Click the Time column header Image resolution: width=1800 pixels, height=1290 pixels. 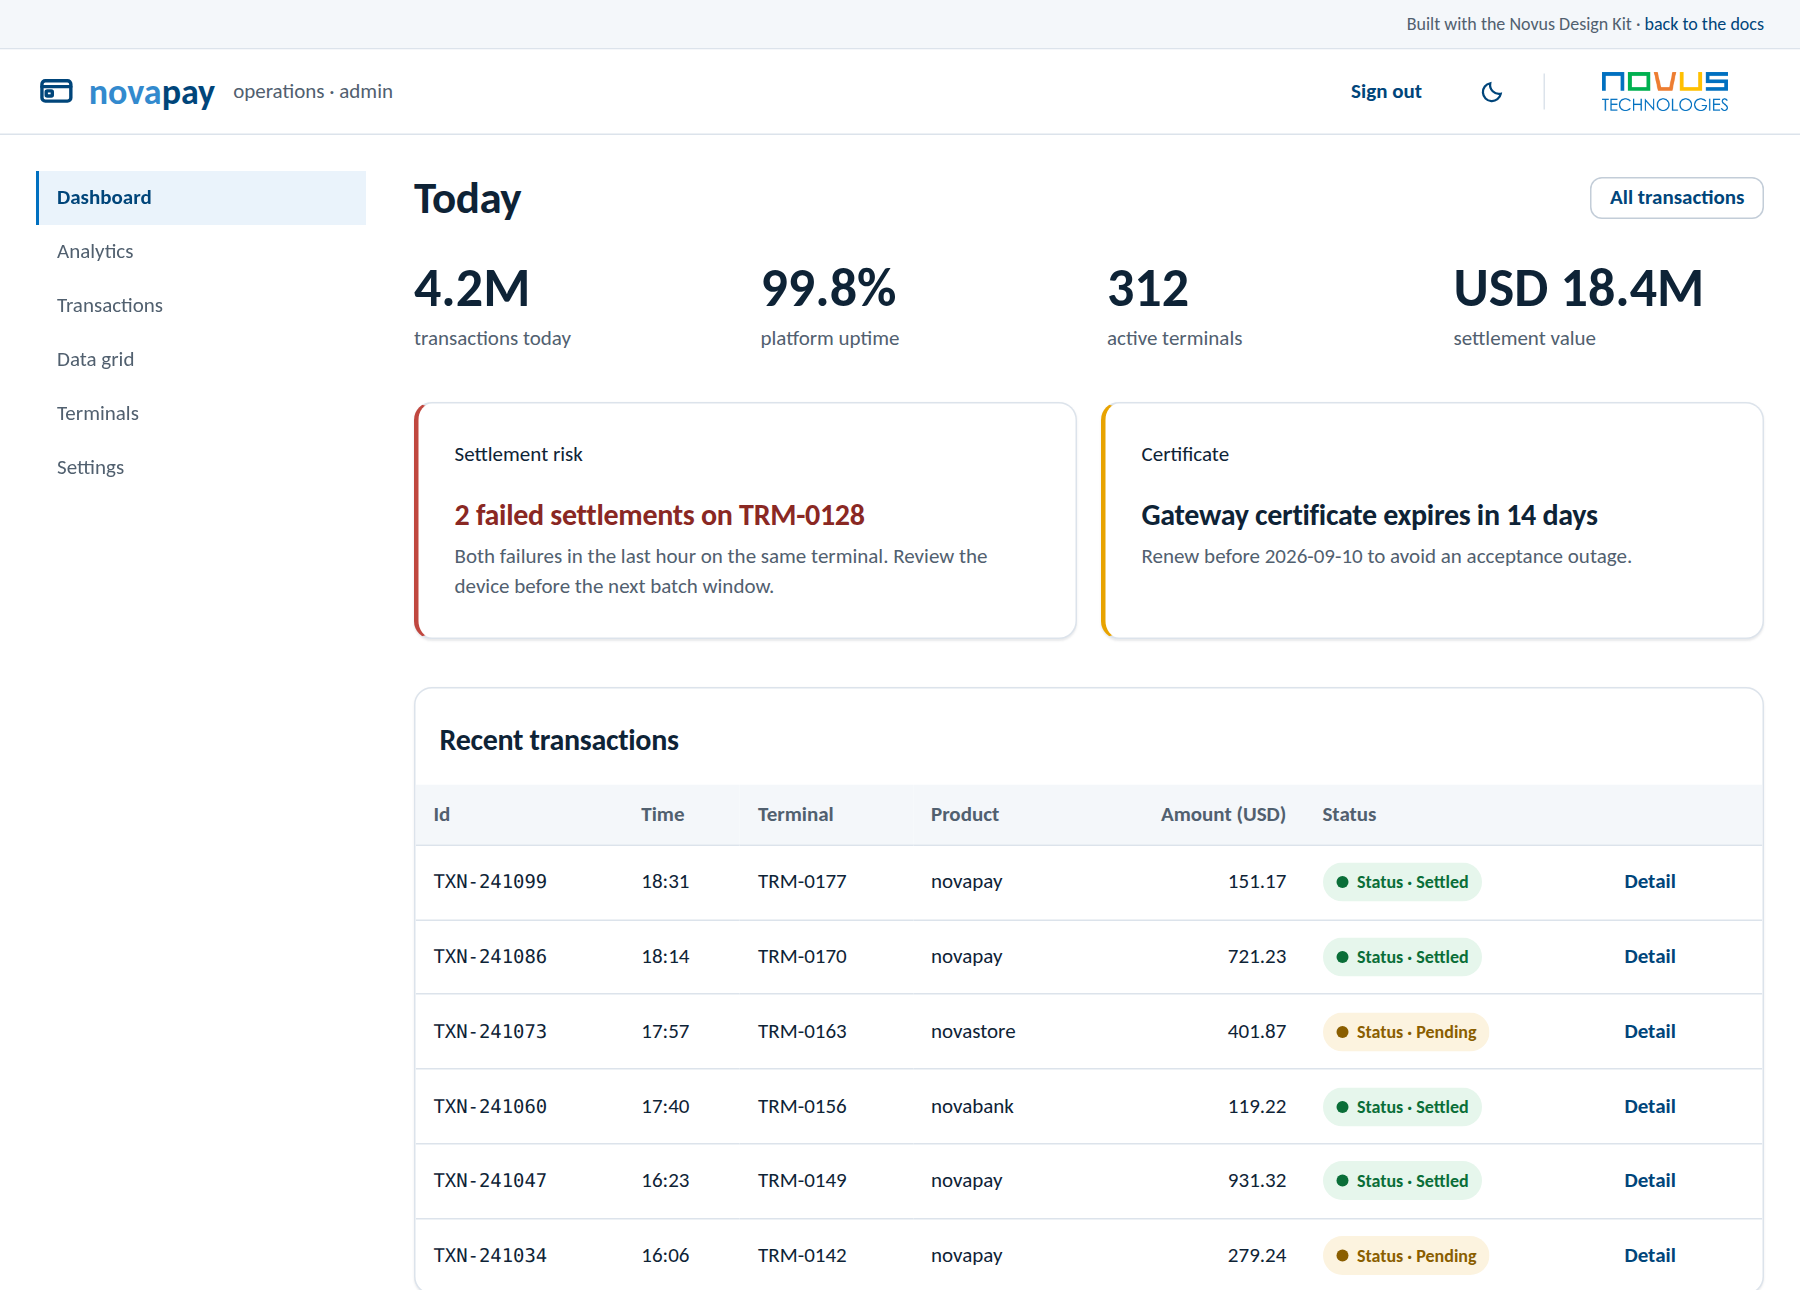pos(662,815)
